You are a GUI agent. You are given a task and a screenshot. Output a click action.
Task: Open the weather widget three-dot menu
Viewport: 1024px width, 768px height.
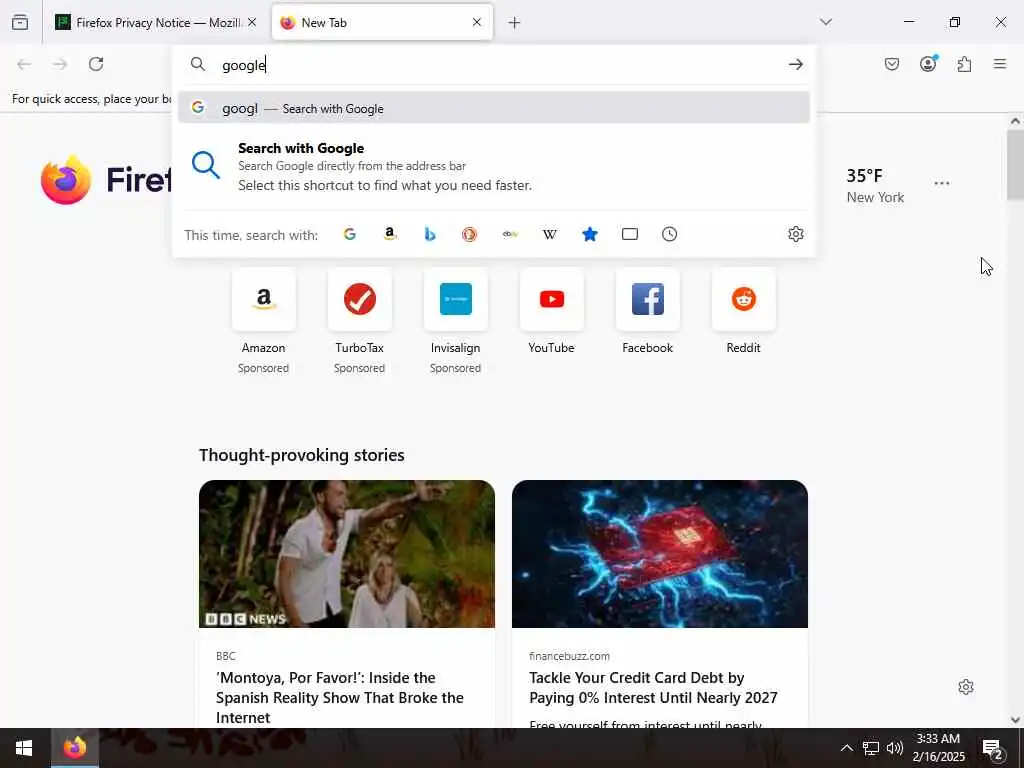(942, 183)
